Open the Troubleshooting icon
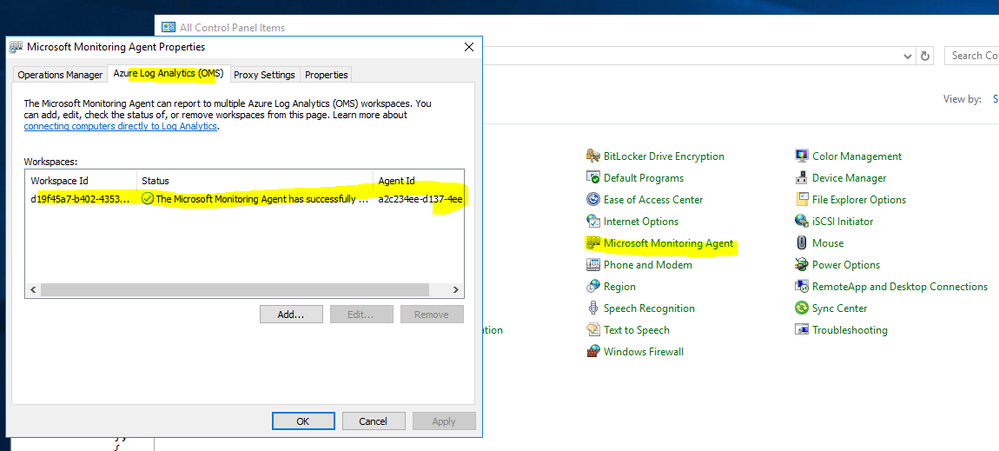Screen dimensions: 999x451 [801, 329]
